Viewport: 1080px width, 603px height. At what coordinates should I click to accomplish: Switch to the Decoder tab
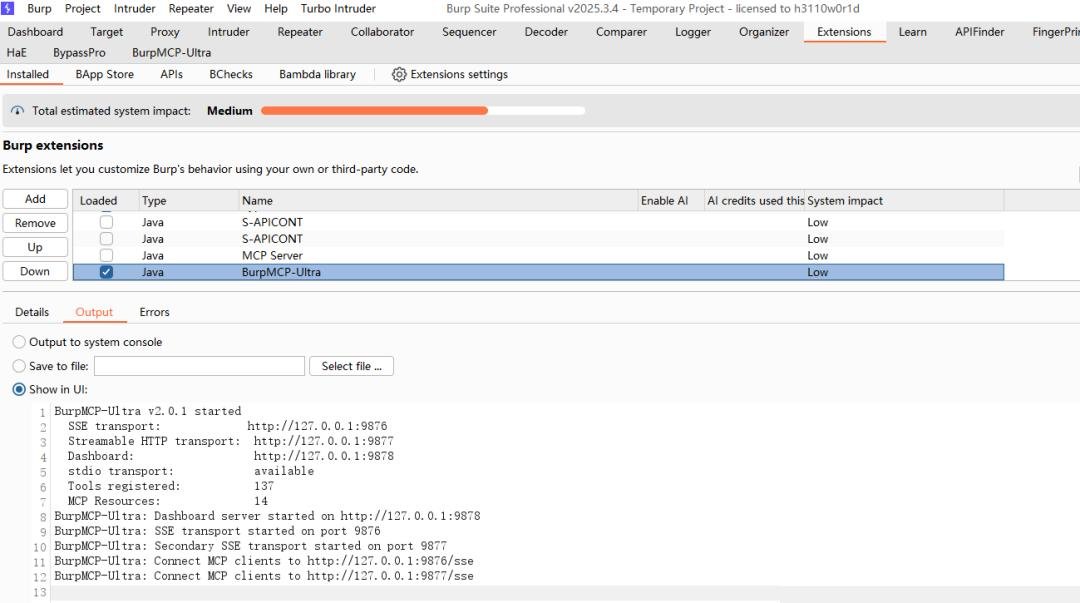[x=546, y=32]
